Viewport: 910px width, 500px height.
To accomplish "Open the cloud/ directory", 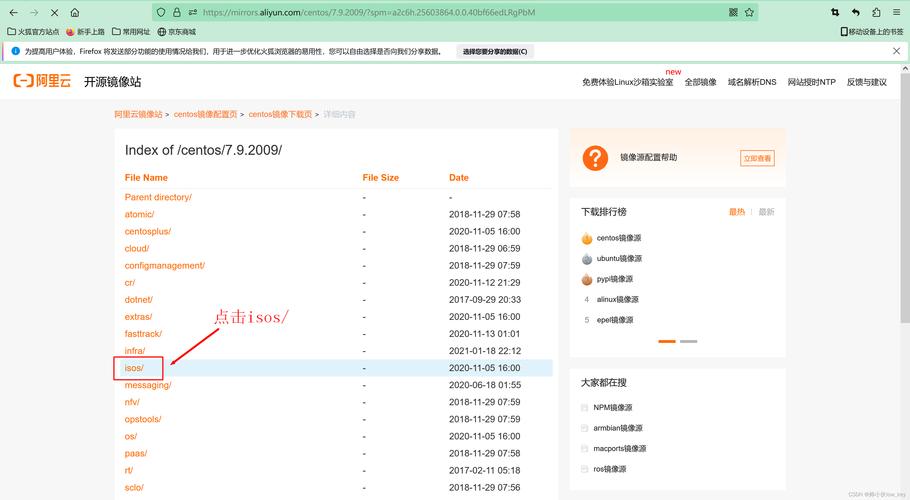I will tap(137, 248).
